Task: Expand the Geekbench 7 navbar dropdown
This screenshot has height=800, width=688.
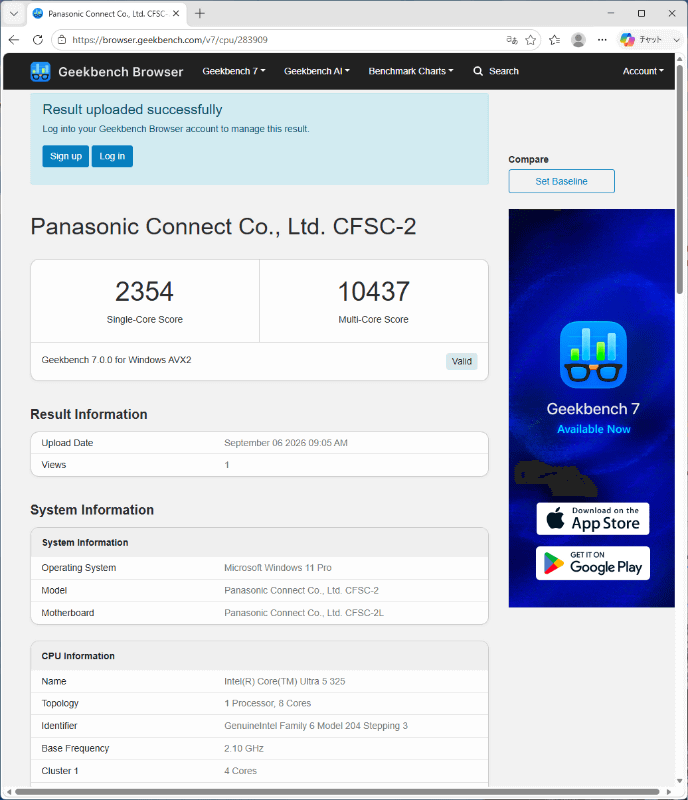Action: coord(234,71)
